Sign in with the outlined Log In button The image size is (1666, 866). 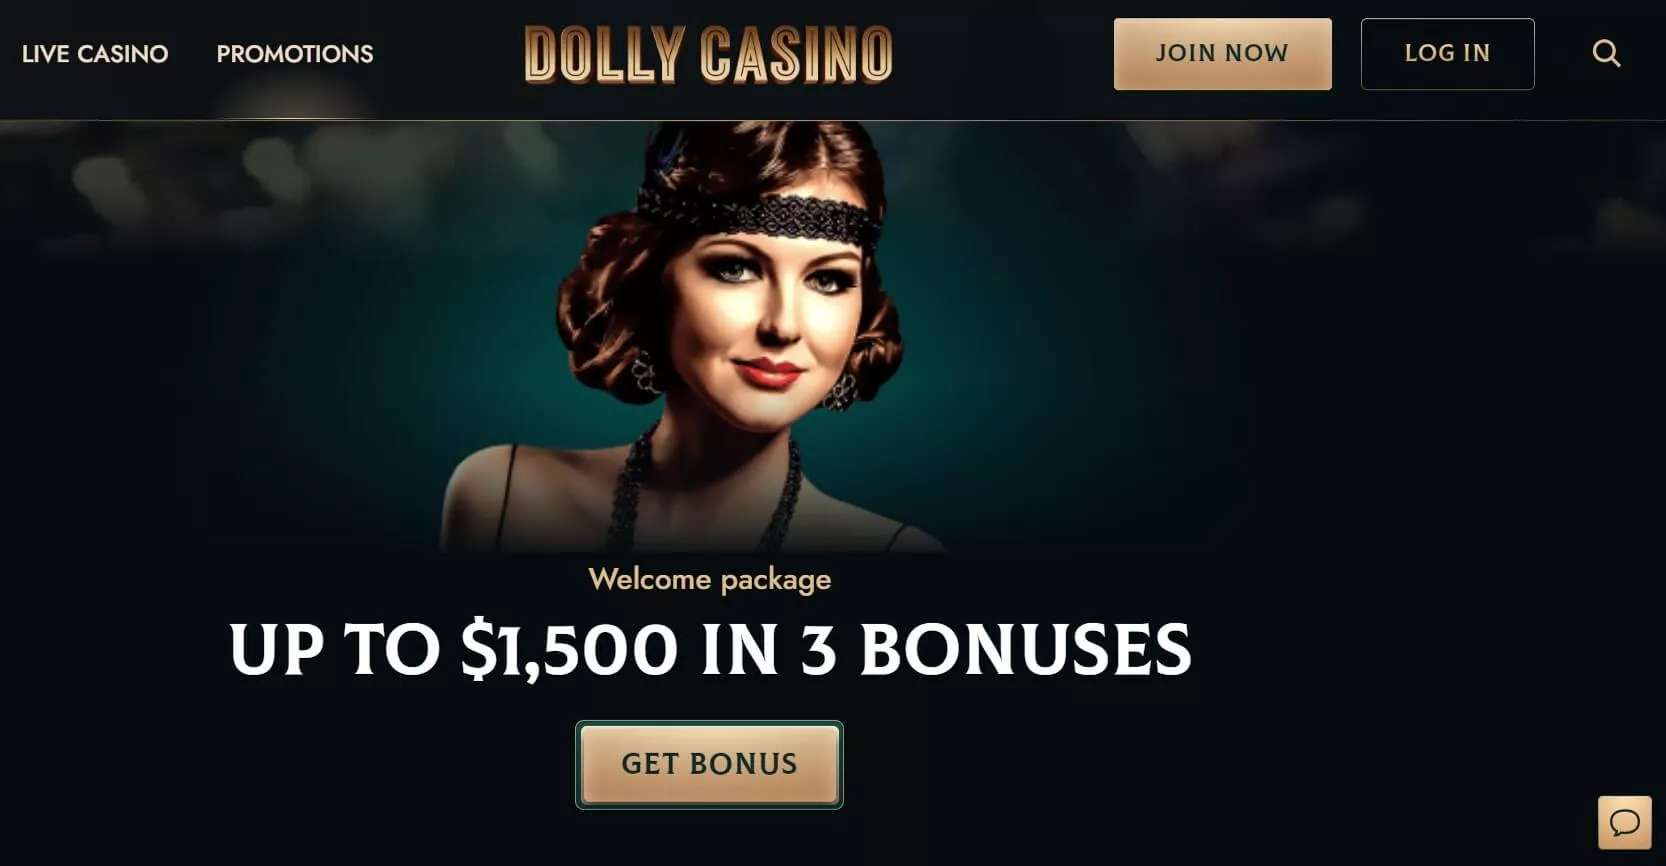coord(1447,54)
